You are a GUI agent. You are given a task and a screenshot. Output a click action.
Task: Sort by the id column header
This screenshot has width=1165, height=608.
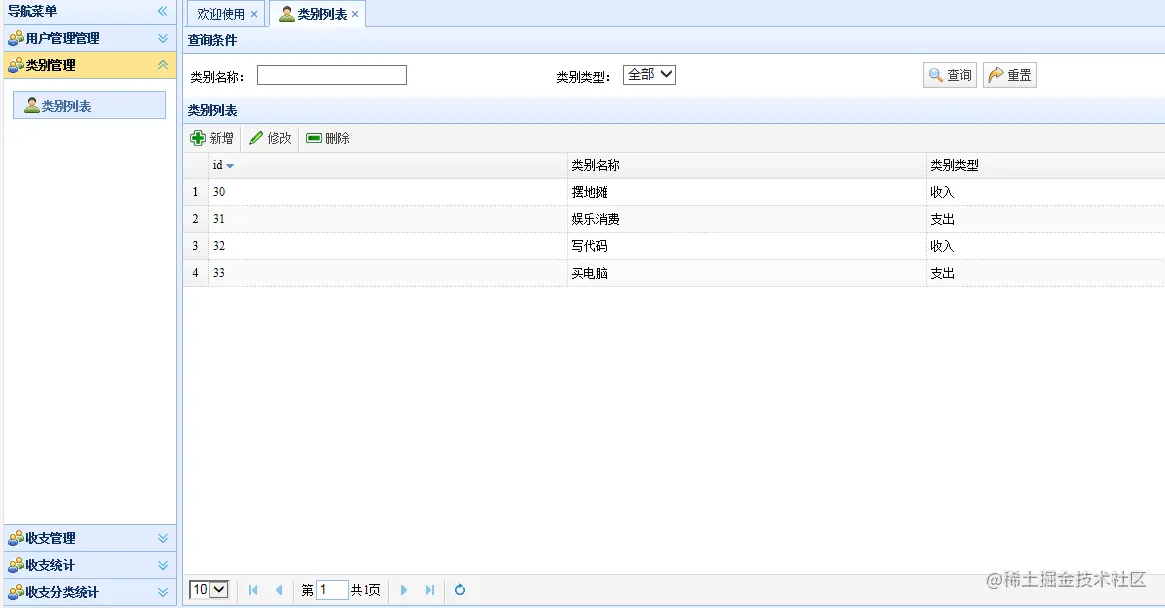coord(387,165)
